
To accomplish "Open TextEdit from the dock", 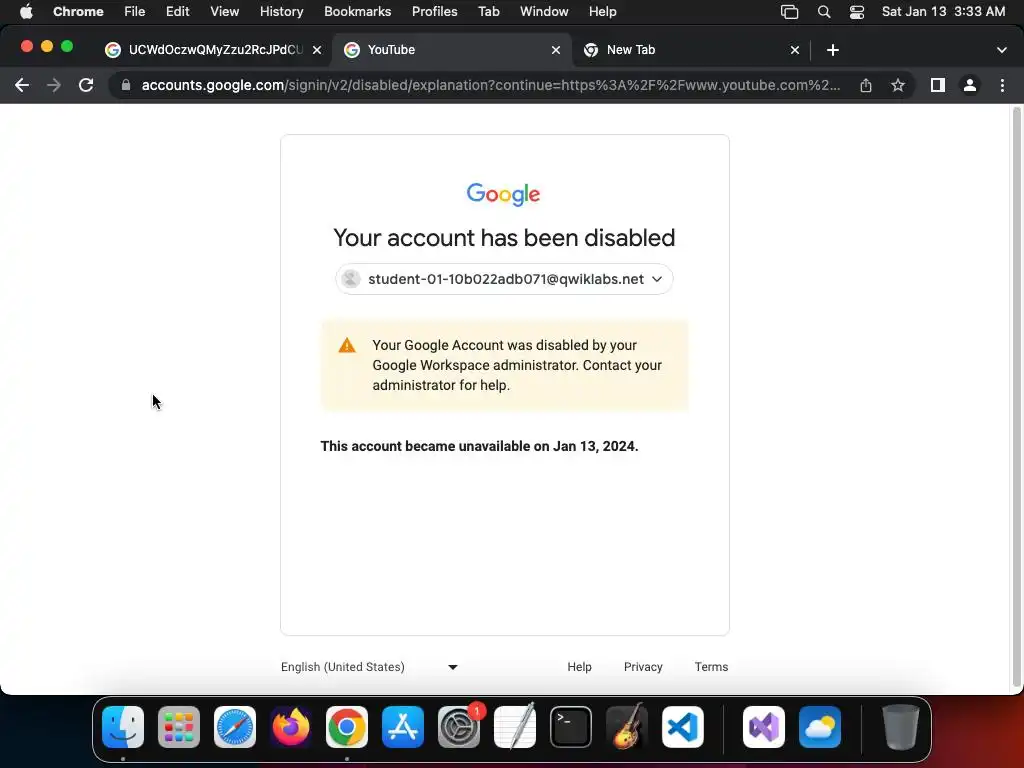I will tap(515, 727).
